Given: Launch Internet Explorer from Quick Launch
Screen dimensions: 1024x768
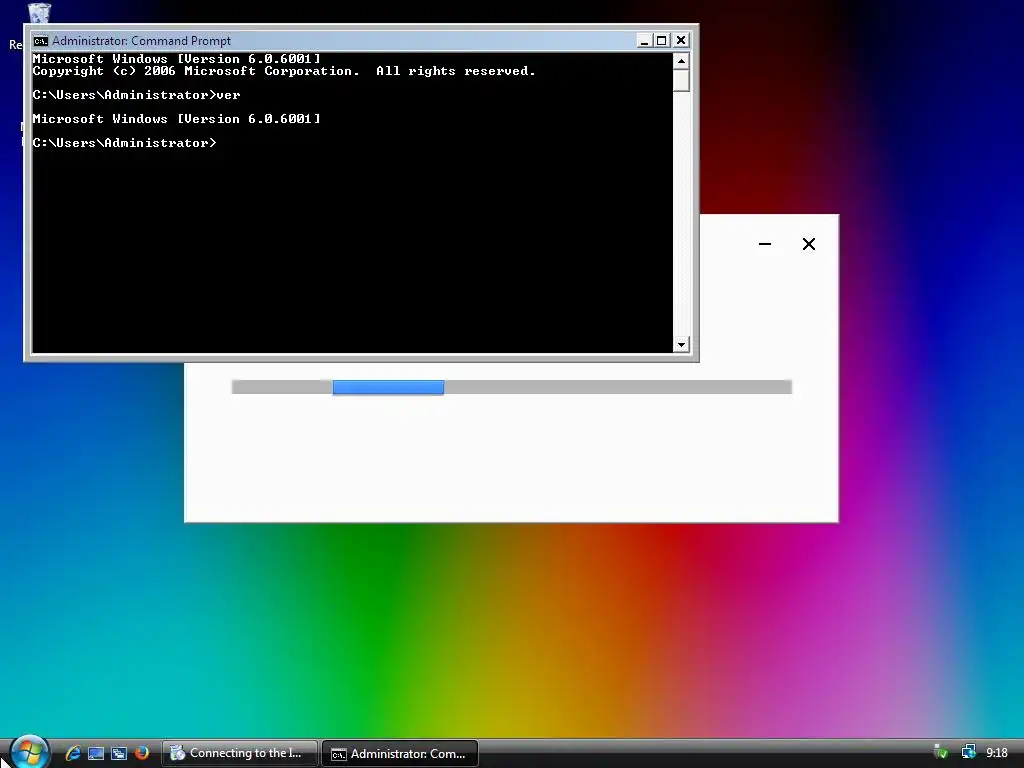Looking at the screenshot, I should click(x=73, y=753).
